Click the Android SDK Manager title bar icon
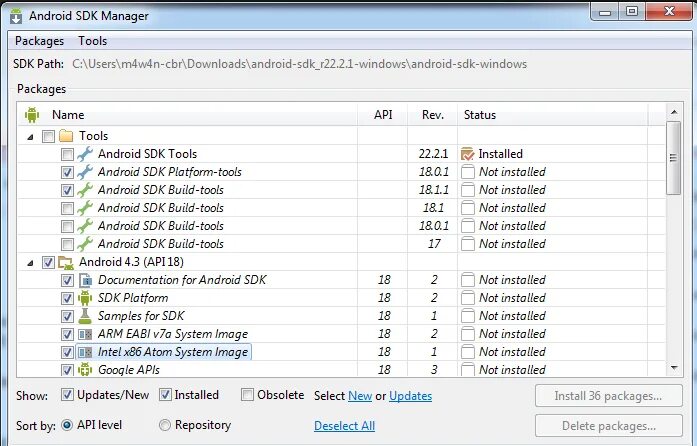This screenshot has width=697, height=446. pos(16,16)
